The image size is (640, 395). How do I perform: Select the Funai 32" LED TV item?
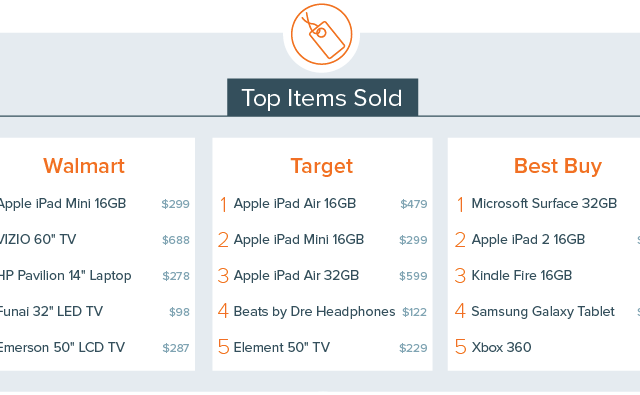click(x=51, y=312)
